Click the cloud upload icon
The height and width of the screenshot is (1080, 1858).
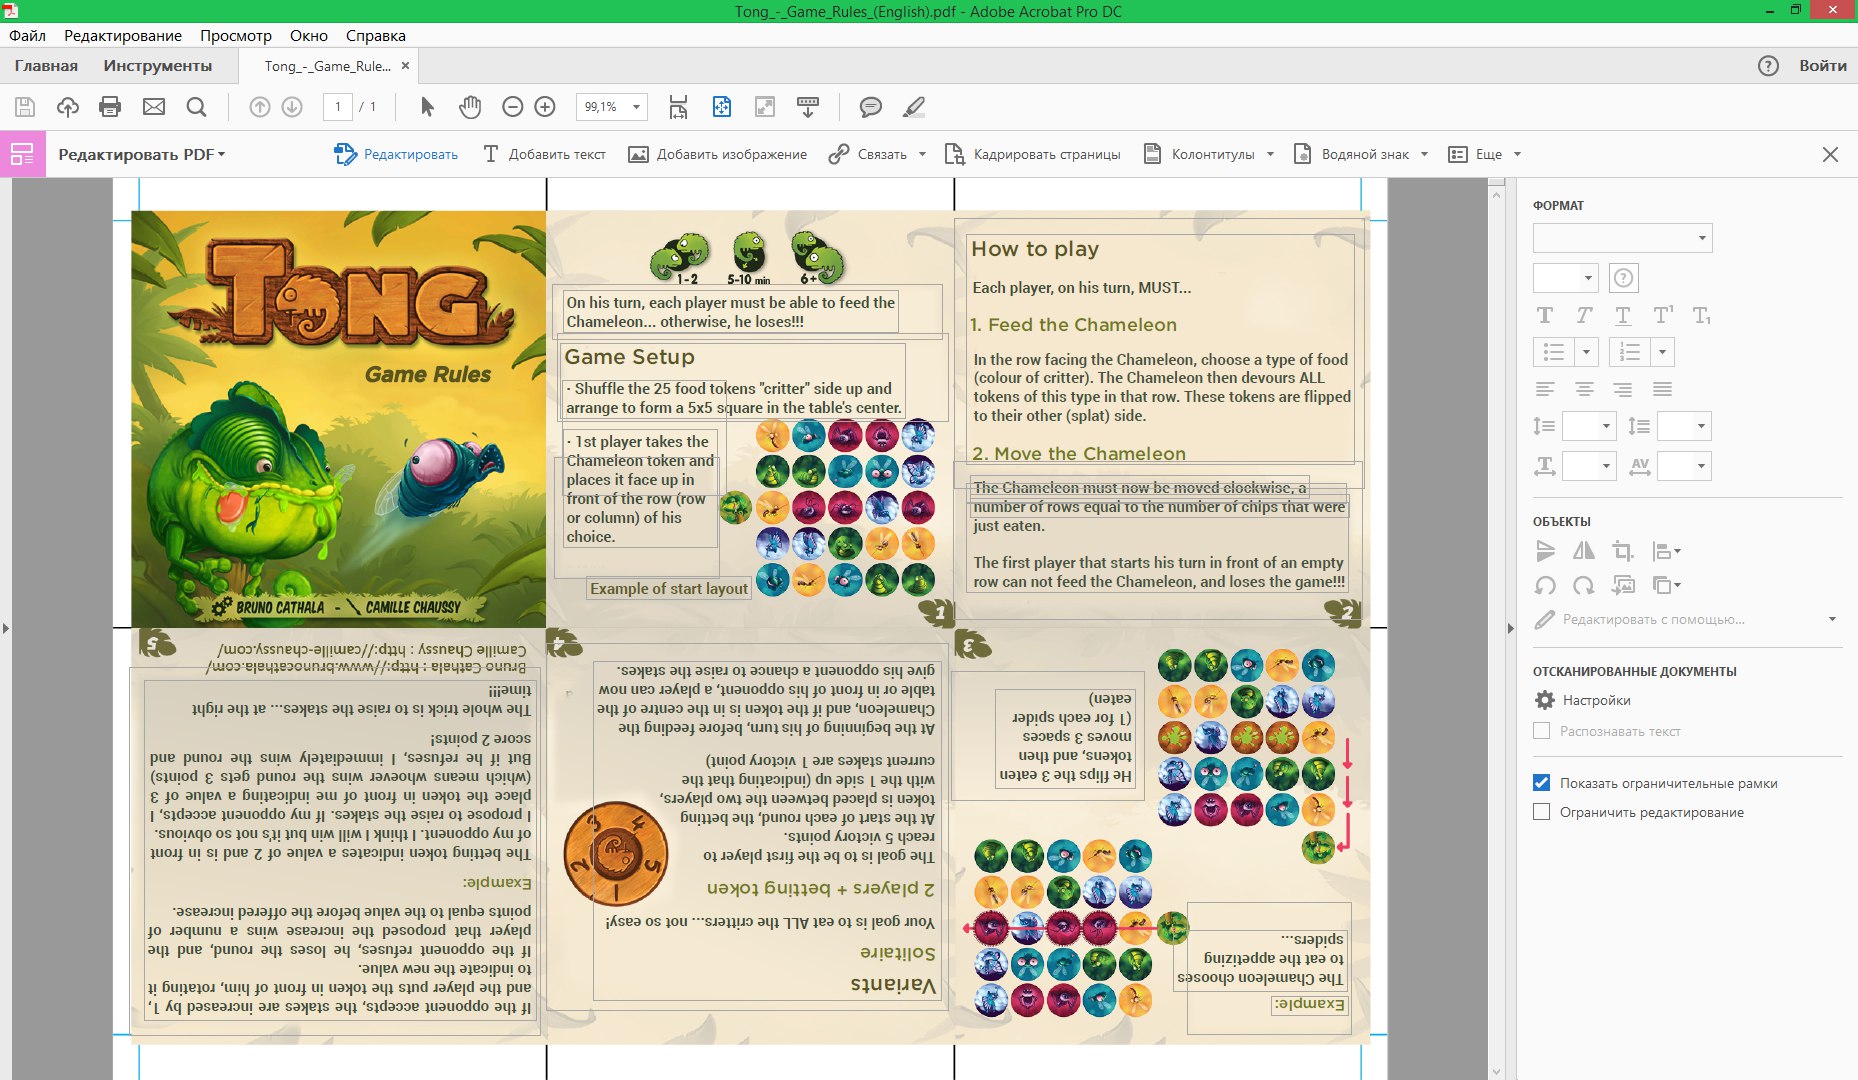coord(68,107)
